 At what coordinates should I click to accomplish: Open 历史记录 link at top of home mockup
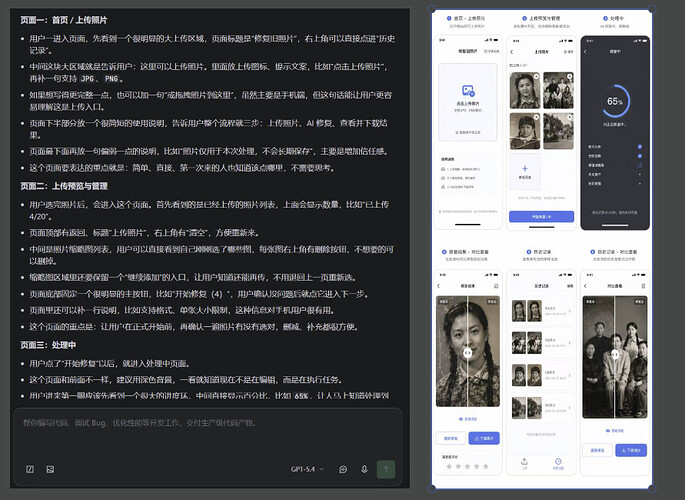point(492,52)
